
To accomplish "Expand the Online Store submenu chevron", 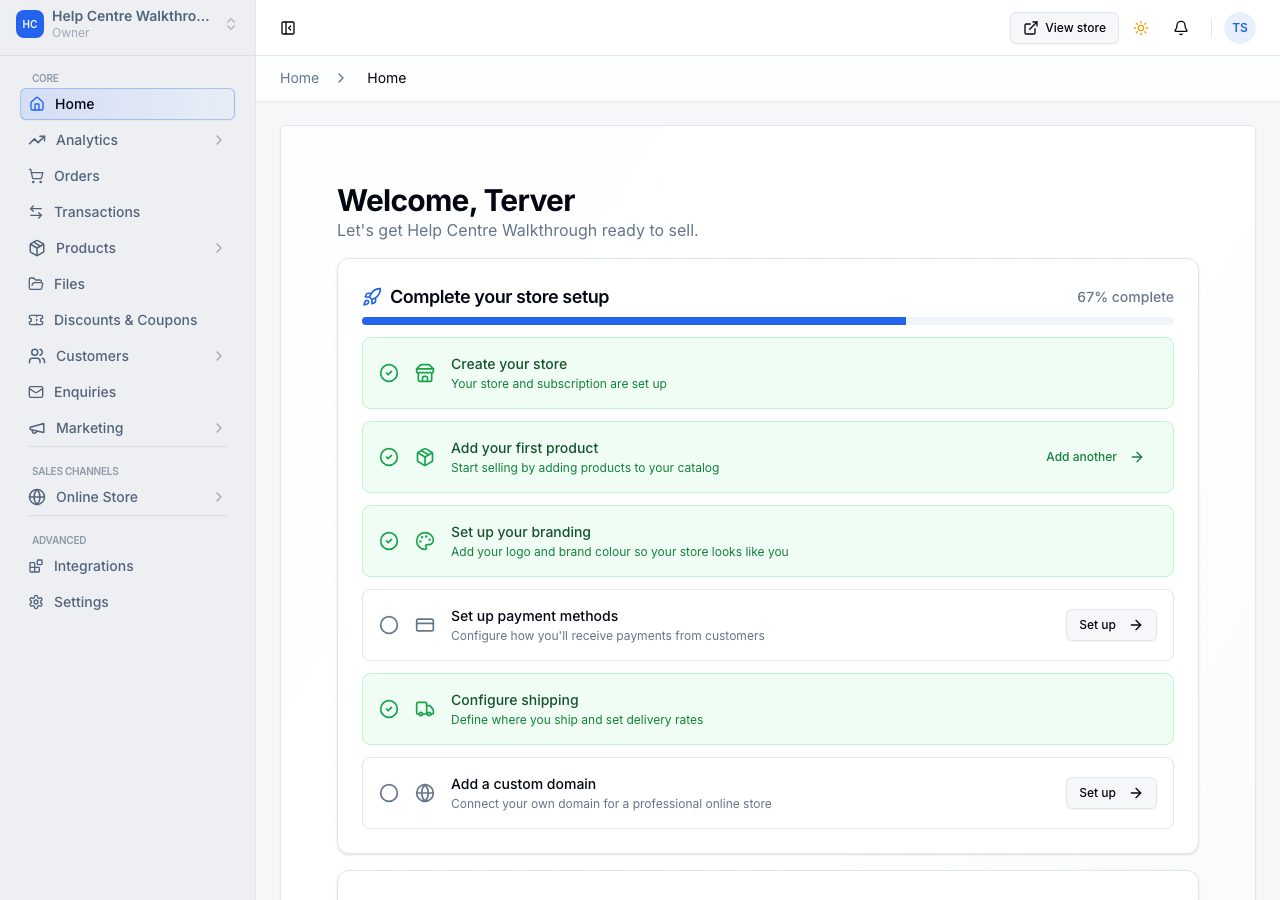I will point(218,497).
